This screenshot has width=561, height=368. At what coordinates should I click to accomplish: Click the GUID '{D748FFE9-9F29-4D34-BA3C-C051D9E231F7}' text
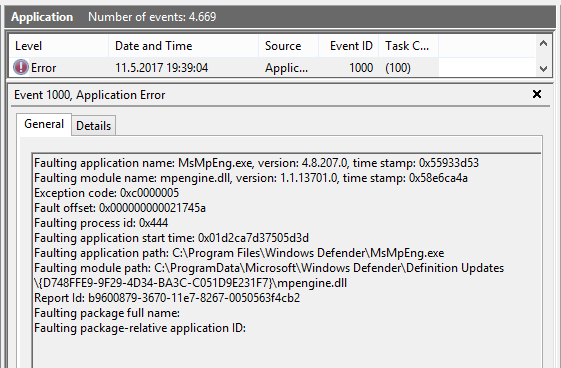click(155, 283)
